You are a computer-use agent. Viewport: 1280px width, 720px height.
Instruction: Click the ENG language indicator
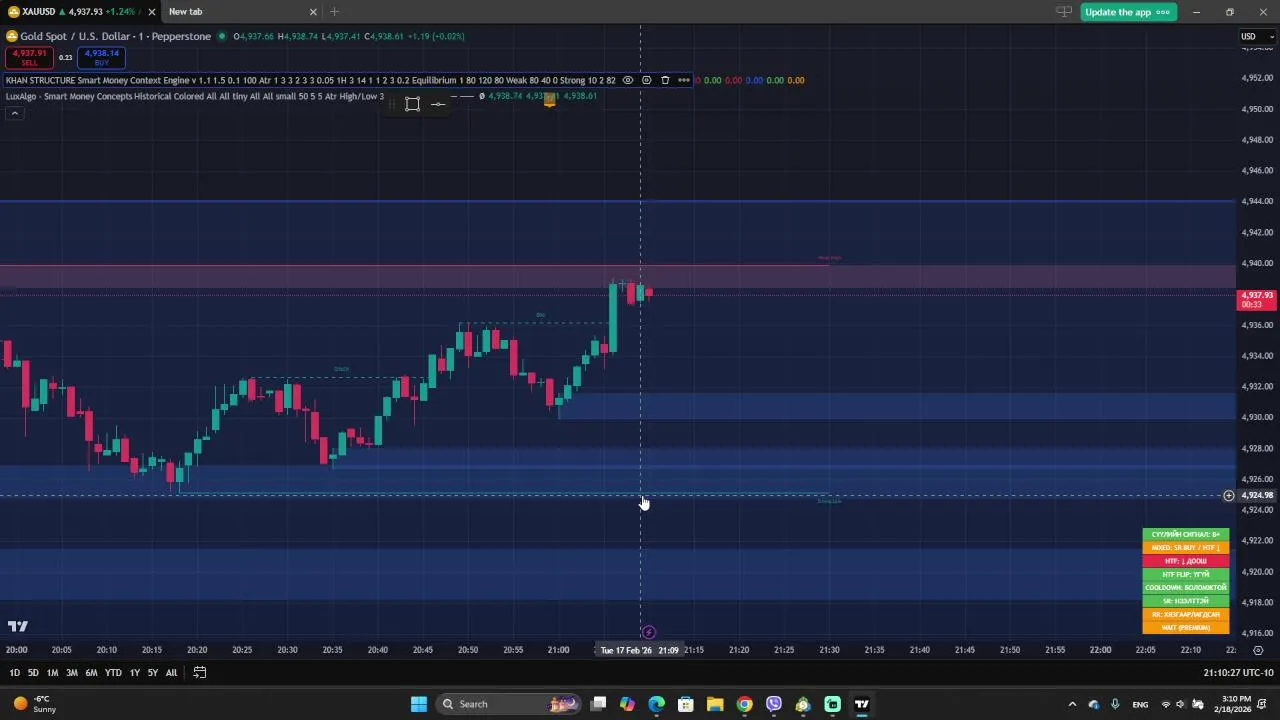1140,704
